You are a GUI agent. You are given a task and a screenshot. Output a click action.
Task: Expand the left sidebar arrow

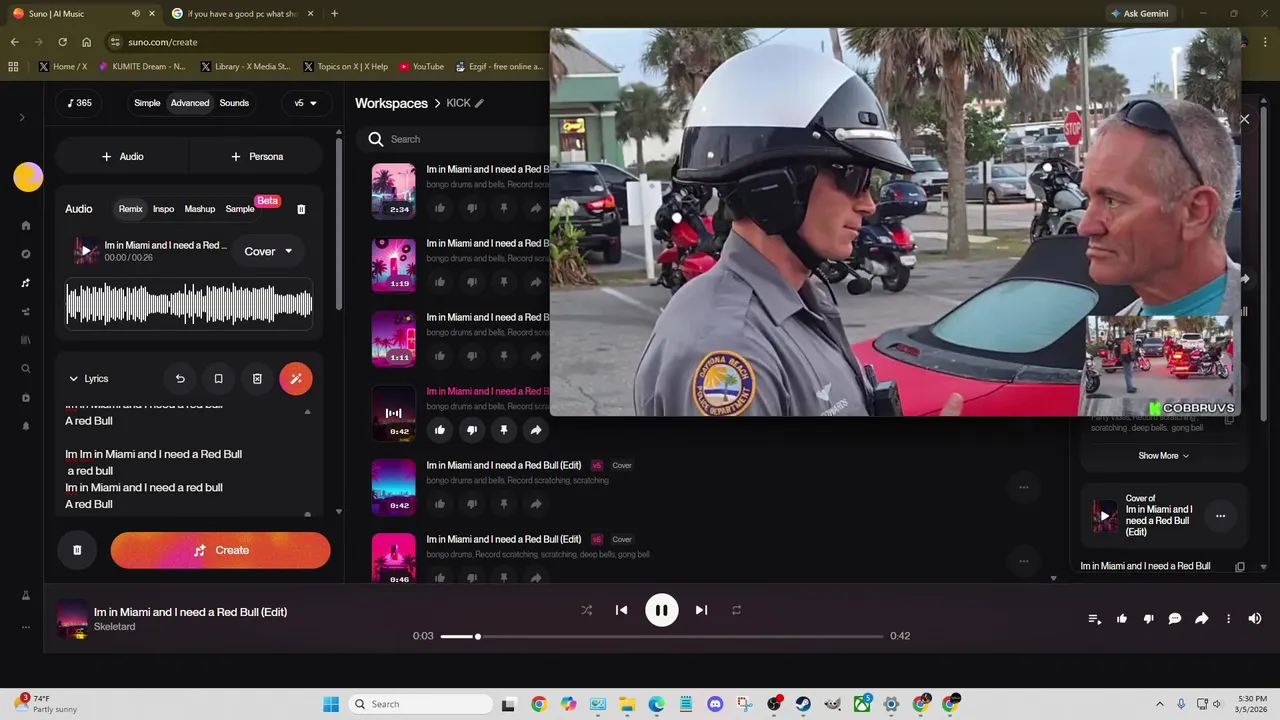pyautogui.click(x=22, y=118)
